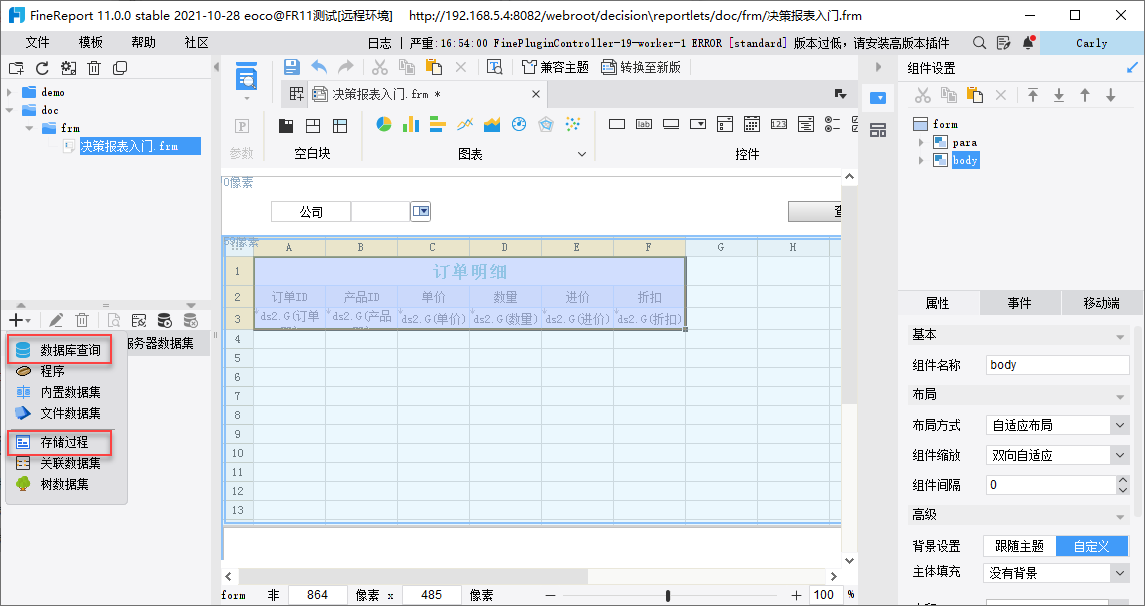Open the 社区 menu

click(x=196, y=43)
